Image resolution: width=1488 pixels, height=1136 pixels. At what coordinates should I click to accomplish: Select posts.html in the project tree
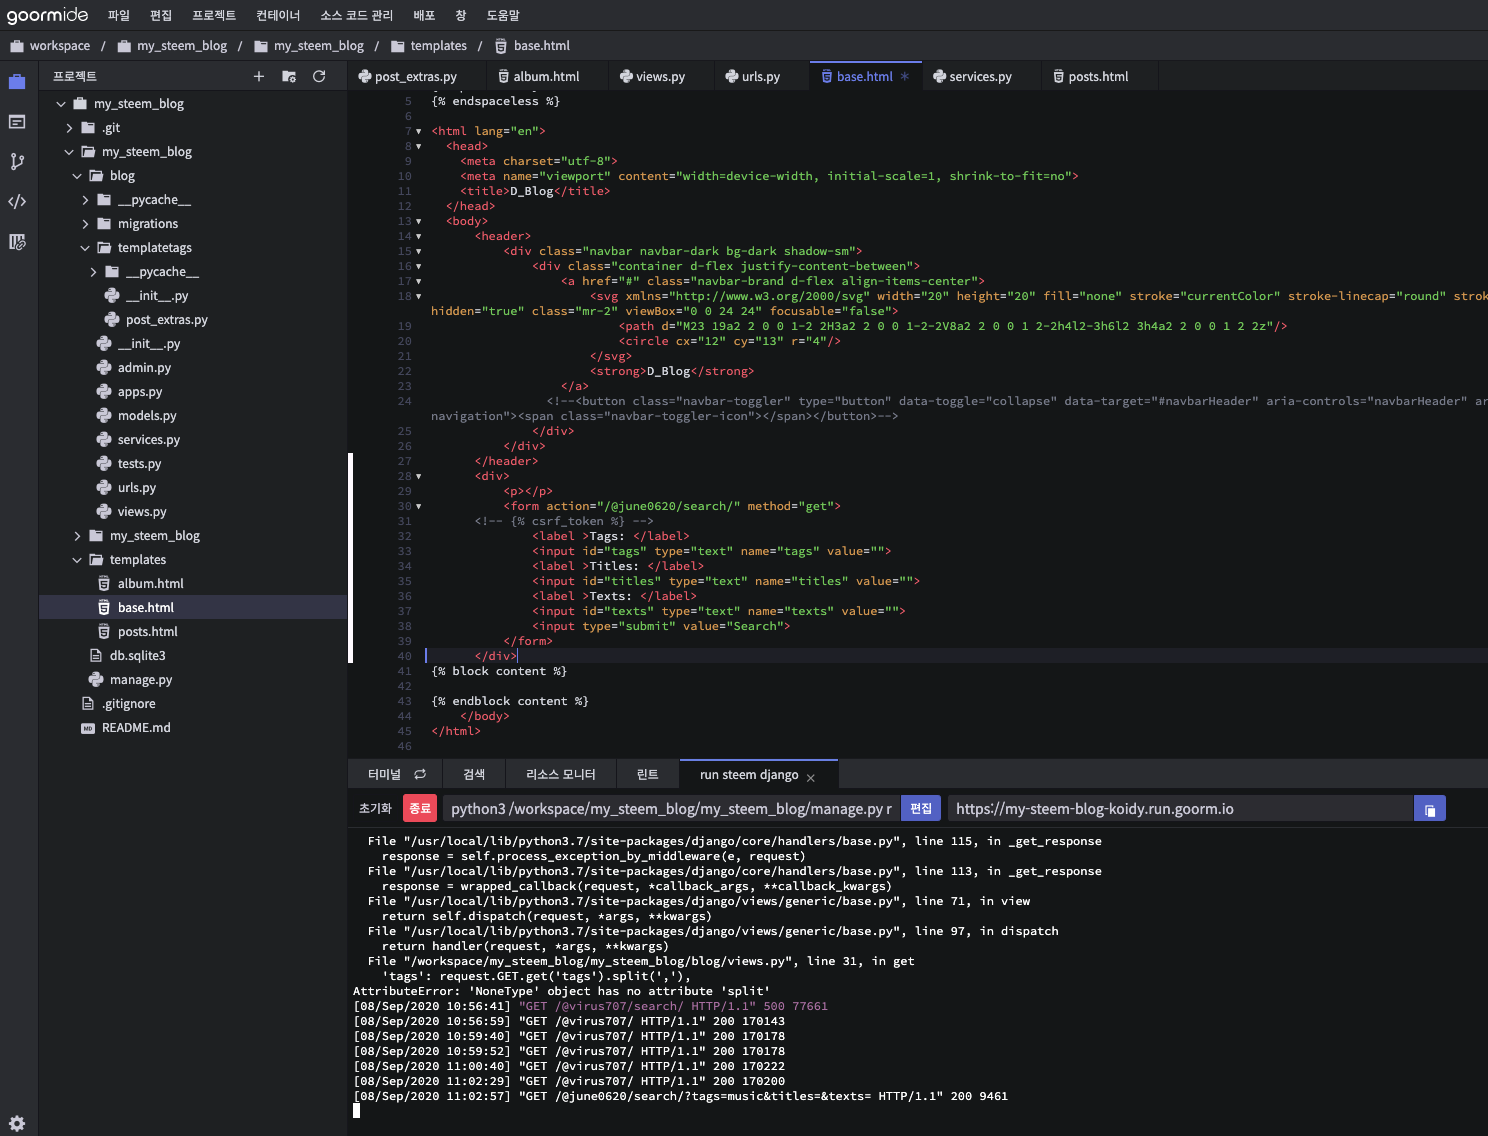(192, 631)
